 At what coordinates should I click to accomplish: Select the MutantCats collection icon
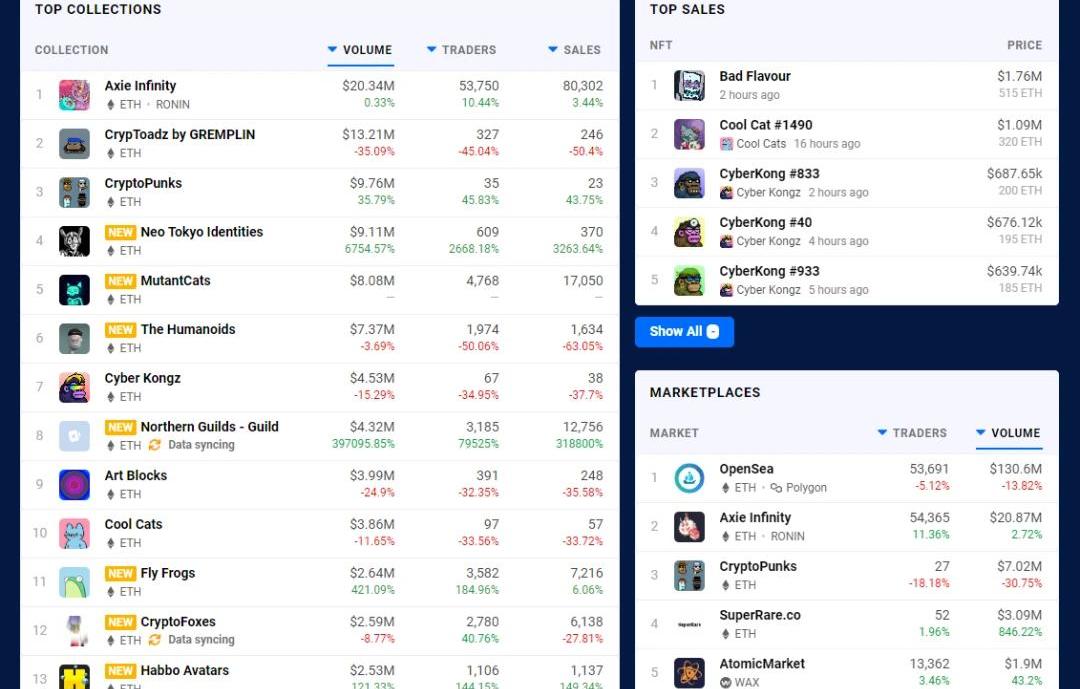[74, 290]
